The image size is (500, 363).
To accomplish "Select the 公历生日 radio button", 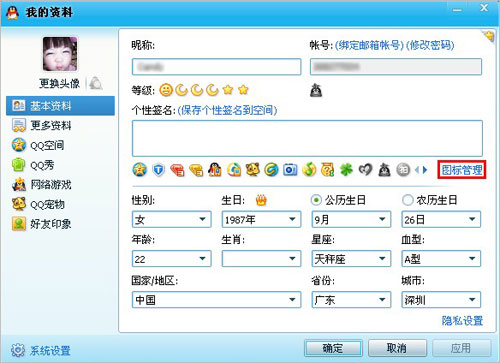I will [x=316, y=200].
